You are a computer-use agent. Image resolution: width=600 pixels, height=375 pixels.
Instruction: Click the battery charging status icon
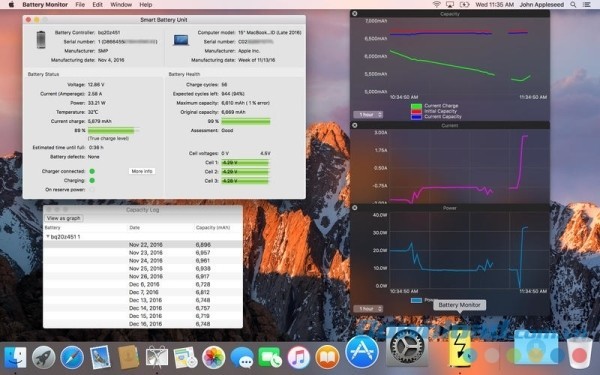(x=464, y=5)
